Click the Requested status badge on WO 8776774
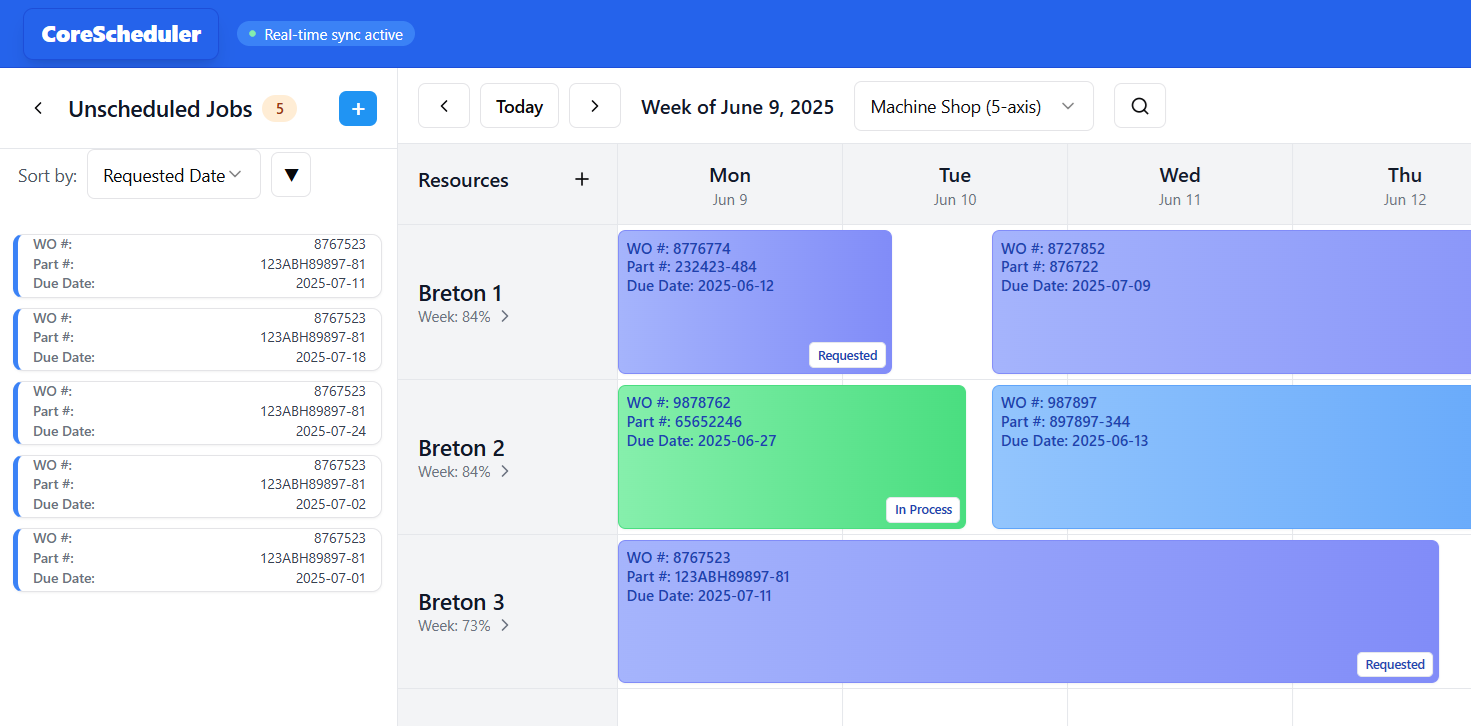The width and height of the screenshot is (1471, 726). (847, 355)
